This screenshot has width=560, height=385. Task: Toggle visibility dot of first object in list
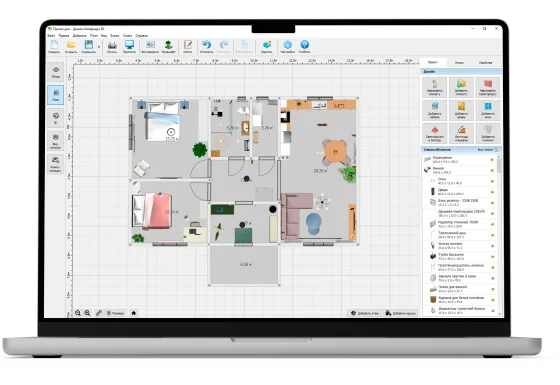(492, 160)
